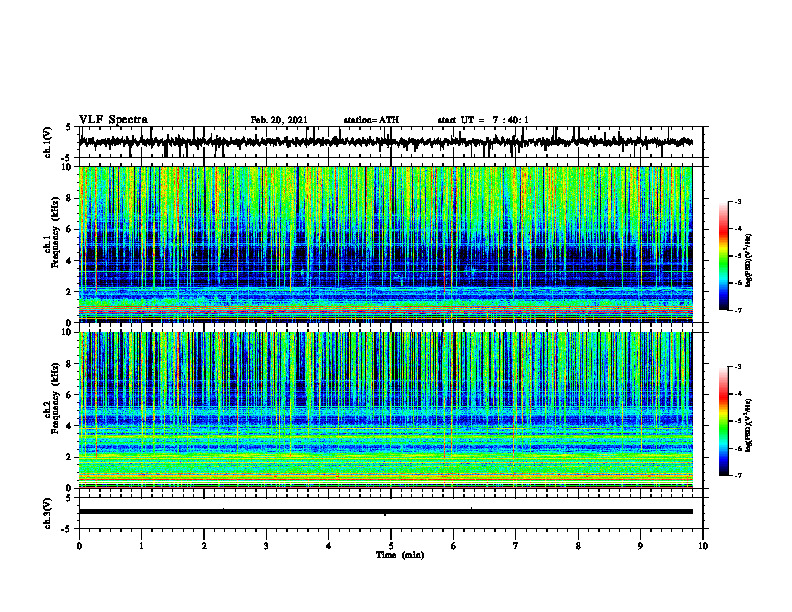Click the "VLF Spectra" plot title
Screen dimensions: 792x612
coord(113,120)
